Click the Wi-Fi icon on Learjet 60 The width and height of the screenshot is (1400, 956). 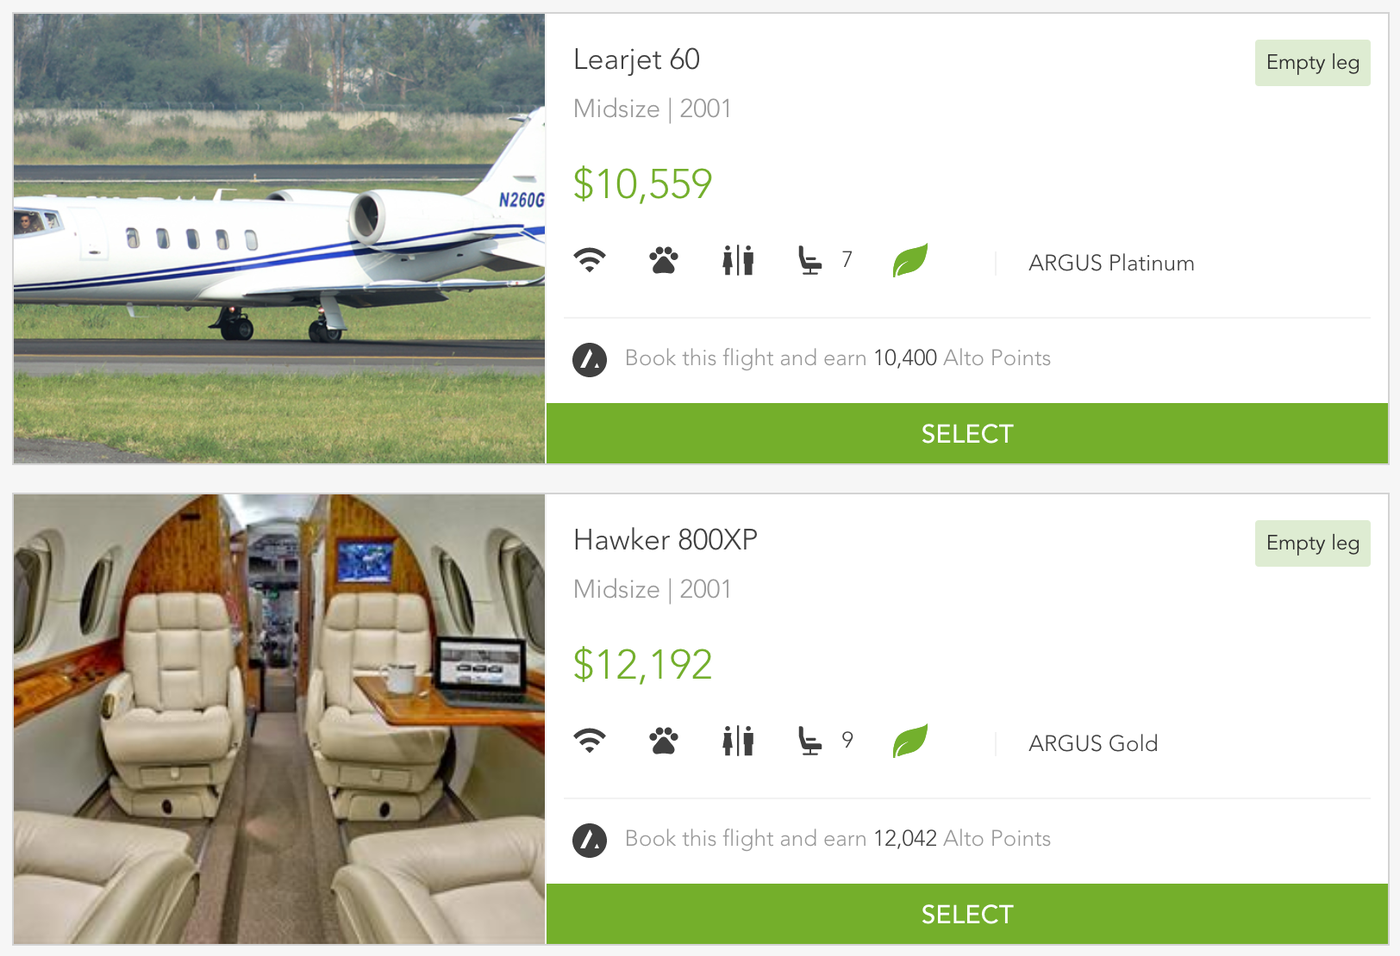tap(590, 261)
